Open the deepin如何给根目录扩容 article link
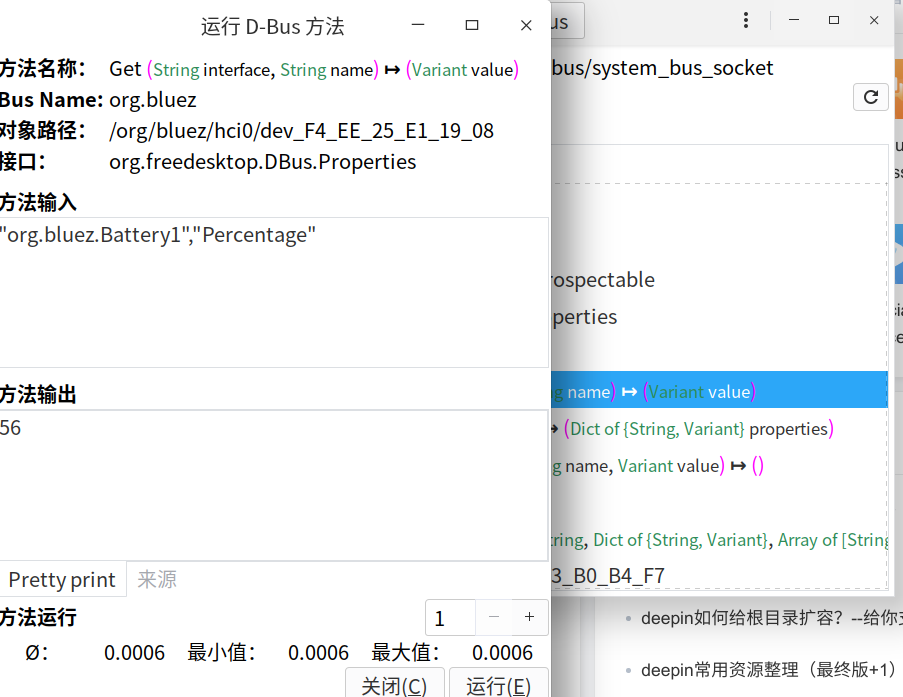The width and height of the screenshot is (903, 697). [760, 618]
